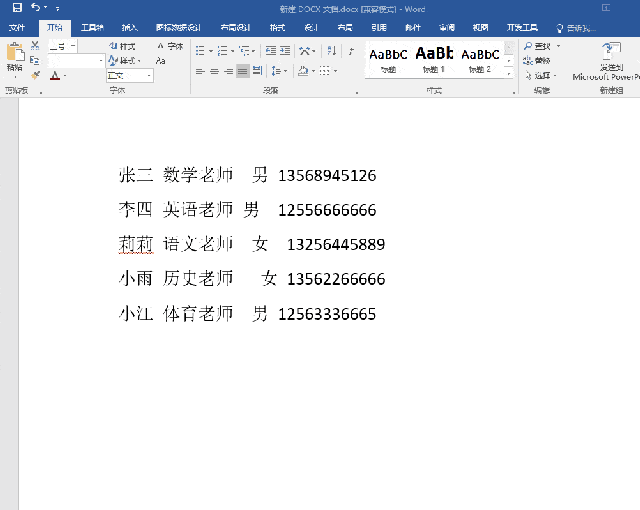
Task: Undo the last action
Action: [x=36, y=7]
